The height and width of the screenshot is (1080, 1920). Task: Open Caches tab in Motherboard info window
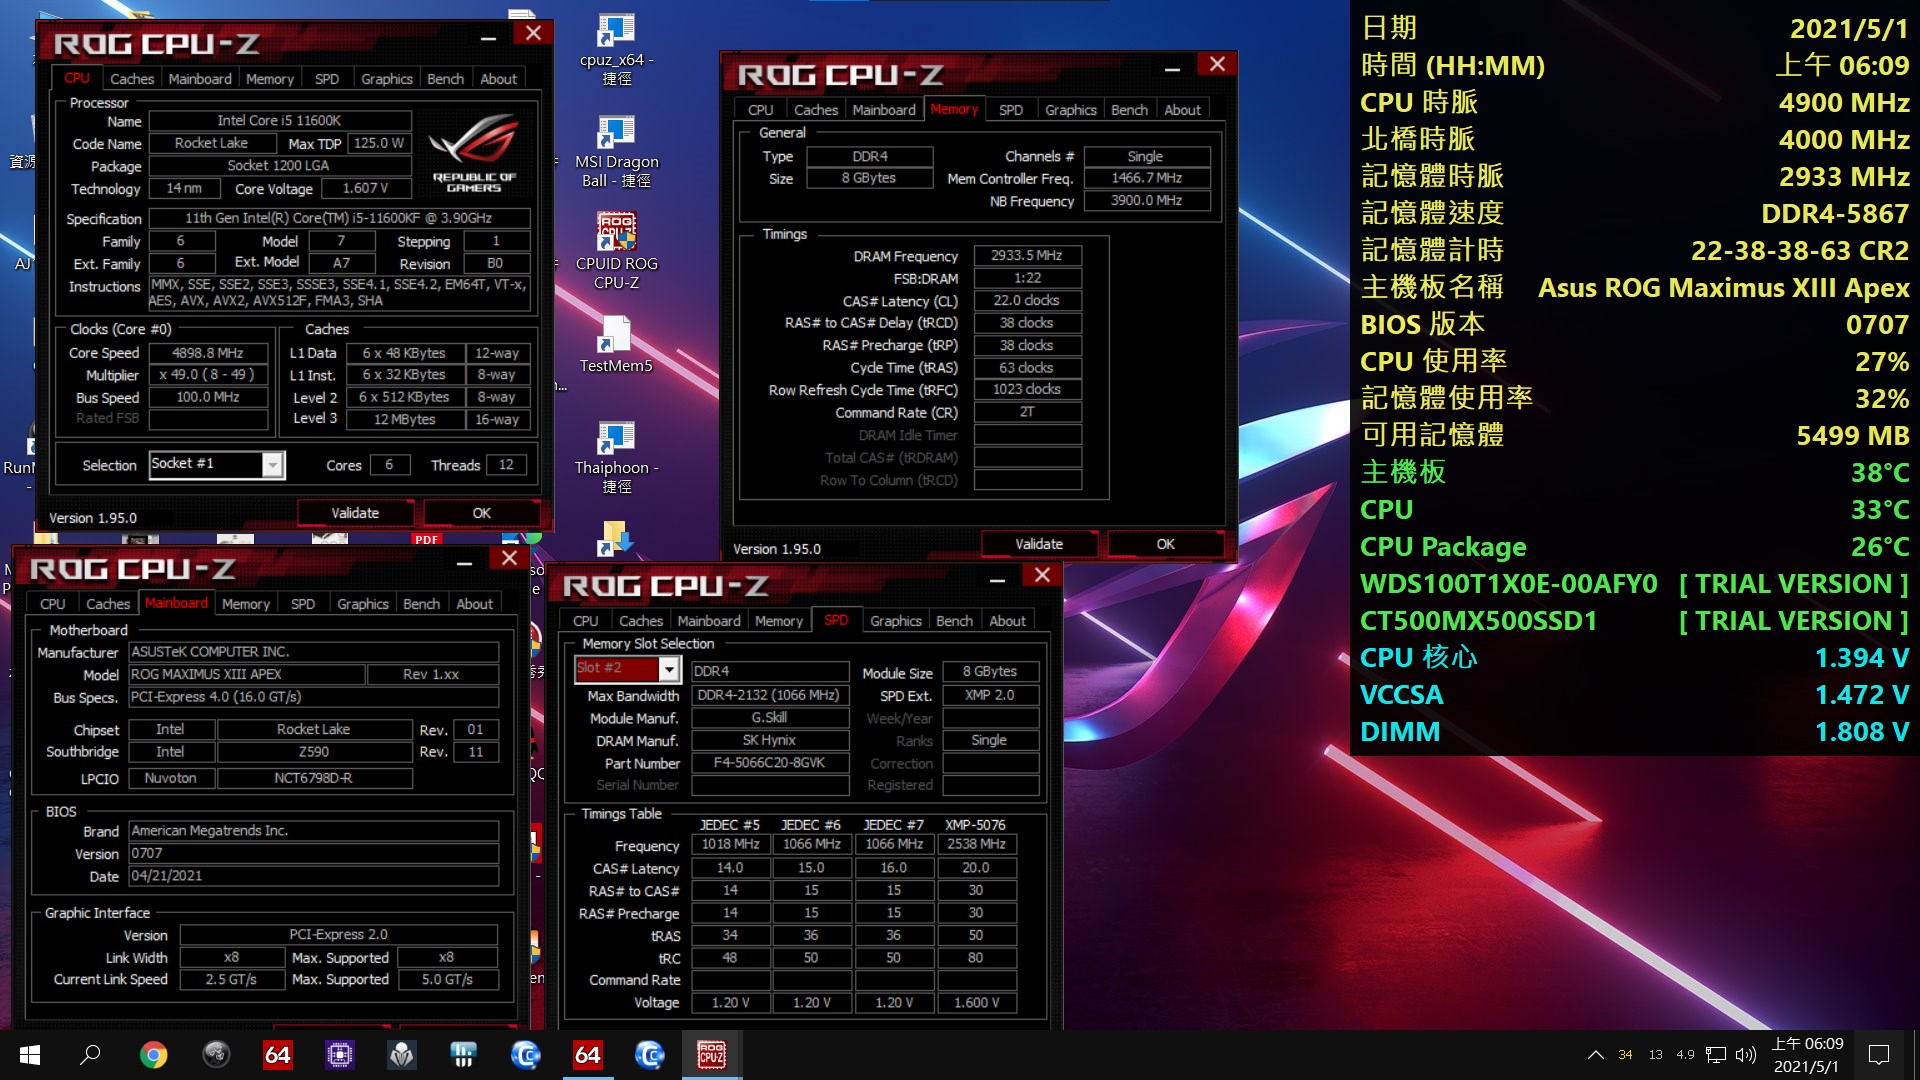coord(108,604)
